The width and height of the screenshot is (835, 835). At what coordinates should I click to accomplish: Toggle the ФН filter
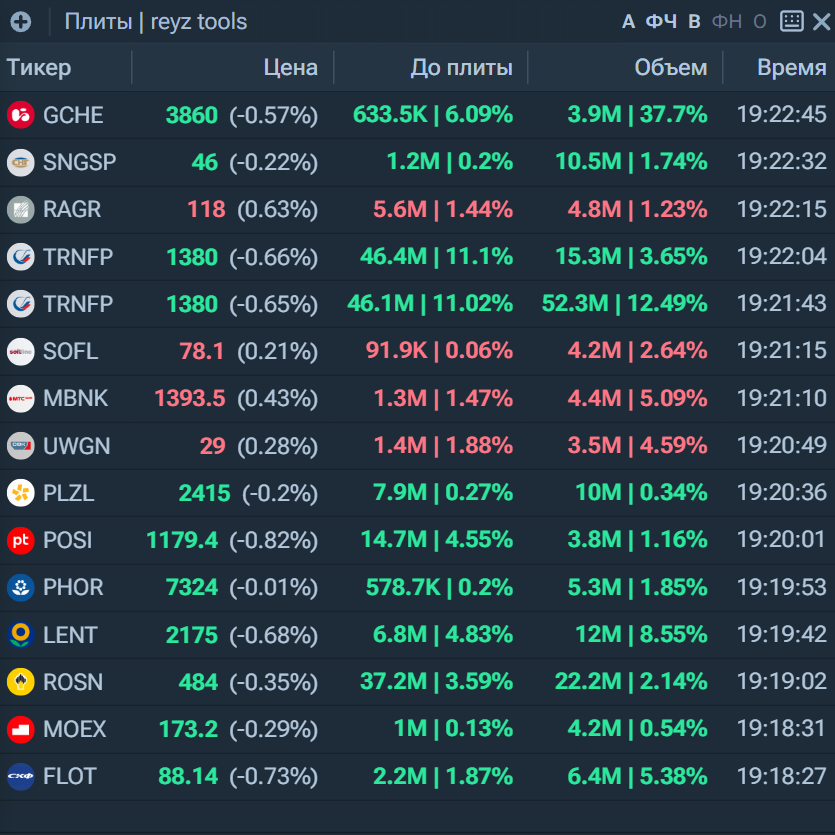[x=727, y=22]
